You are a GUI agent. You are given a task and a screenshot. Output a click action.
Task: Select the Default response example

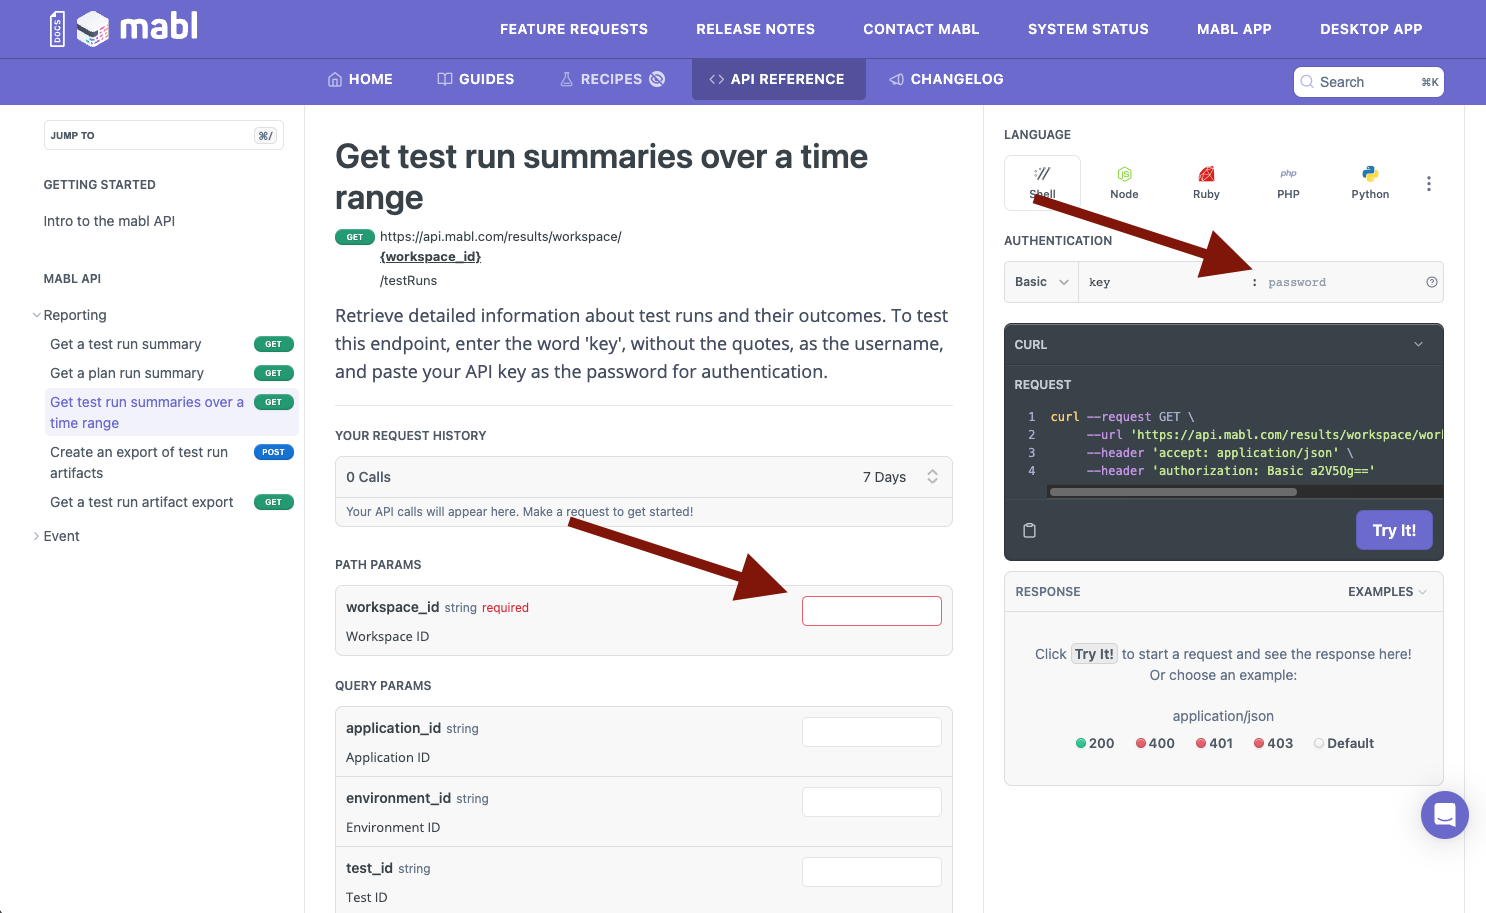(1343, 743)
